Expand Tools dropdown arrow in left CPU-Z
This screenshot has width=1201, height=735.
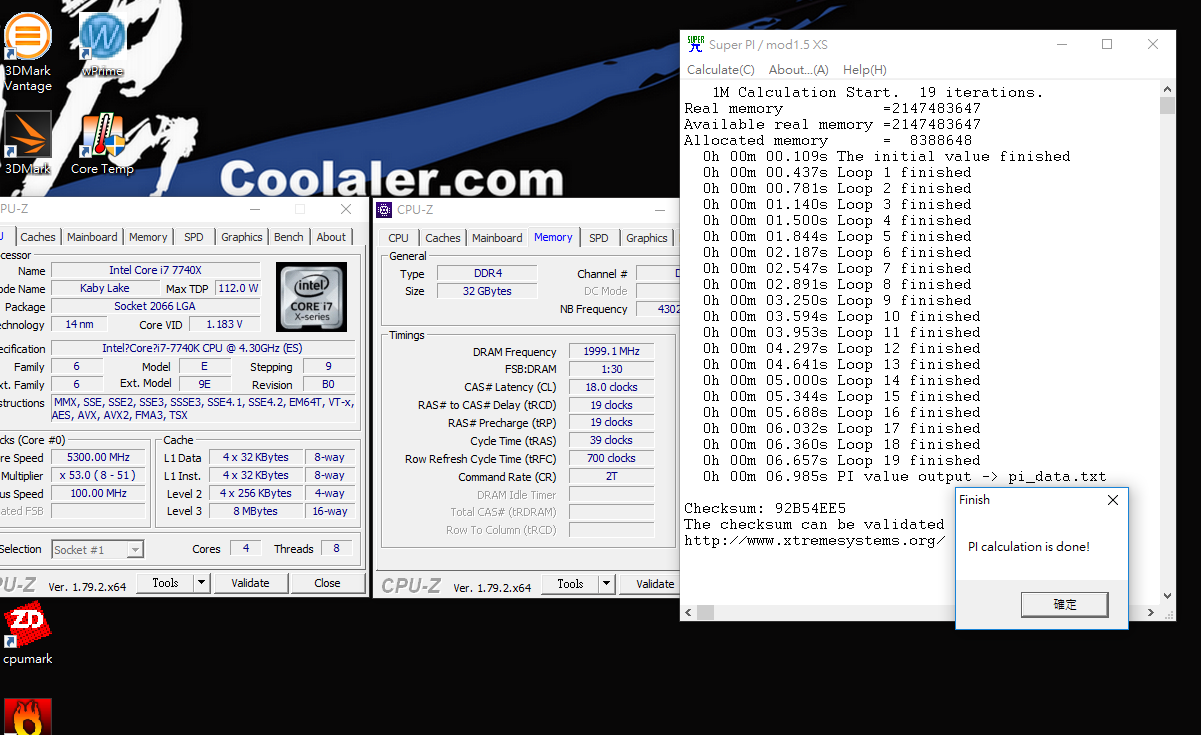[x=201, y=583]
